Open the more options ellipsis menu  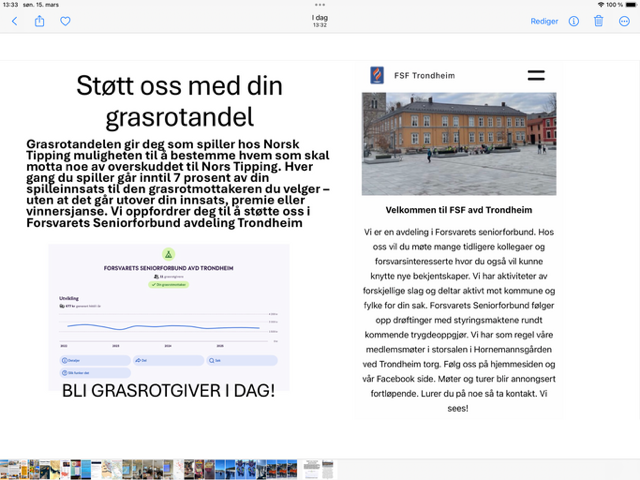[625, 21]
